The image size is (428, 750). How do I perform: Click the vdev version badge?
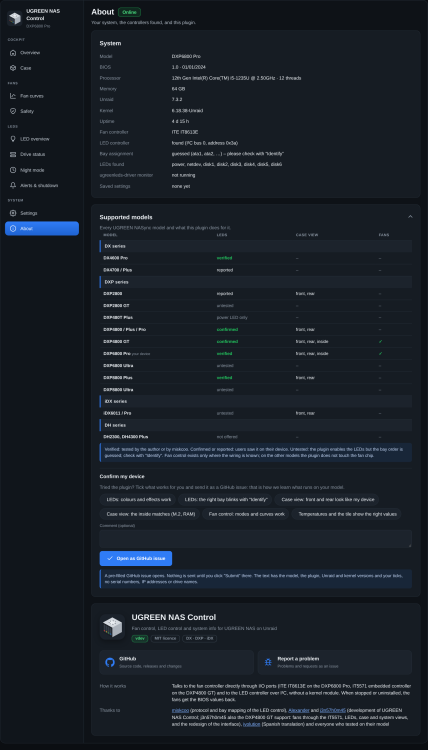click(x=140, y=639)
